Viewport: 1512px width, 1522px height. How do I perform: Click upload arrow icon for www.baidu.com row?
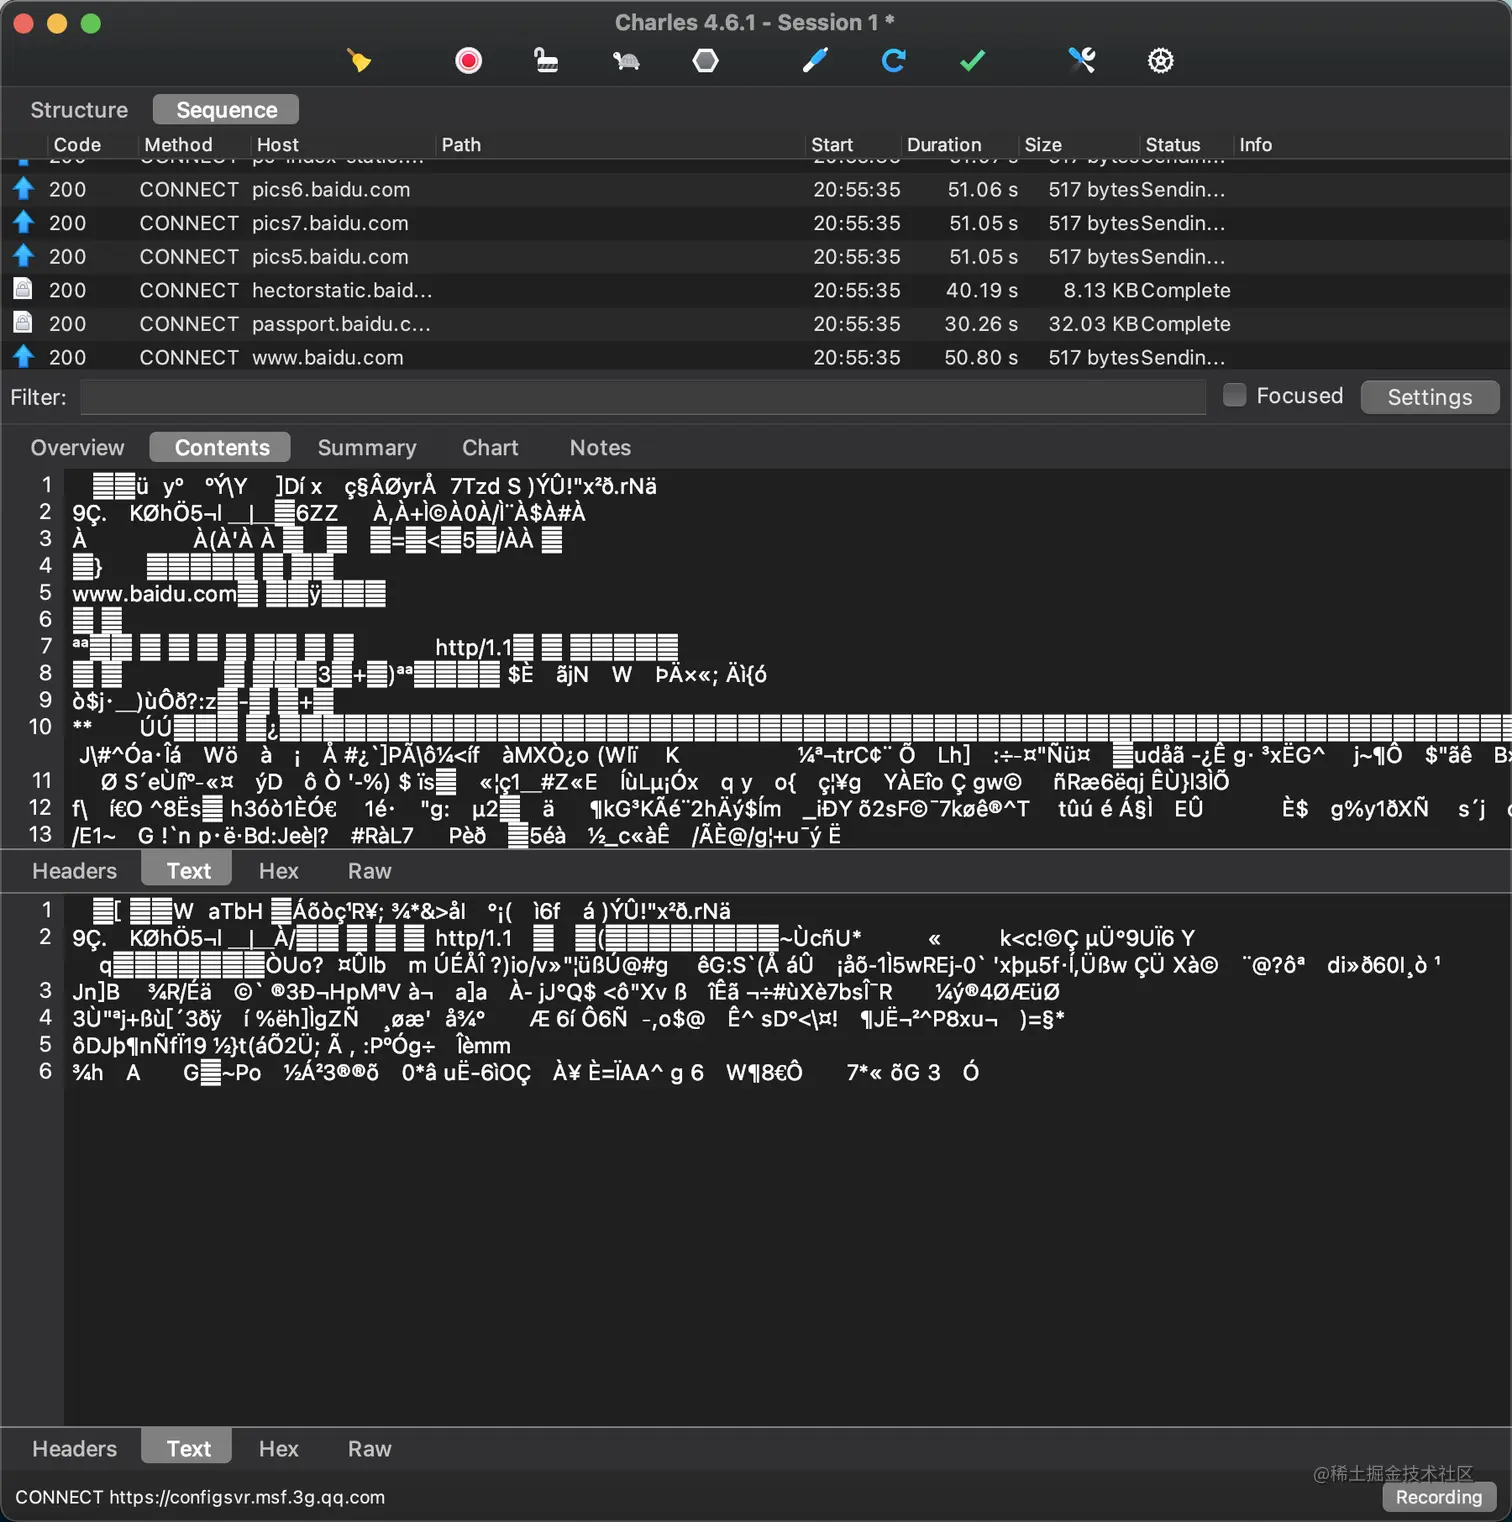24,356
